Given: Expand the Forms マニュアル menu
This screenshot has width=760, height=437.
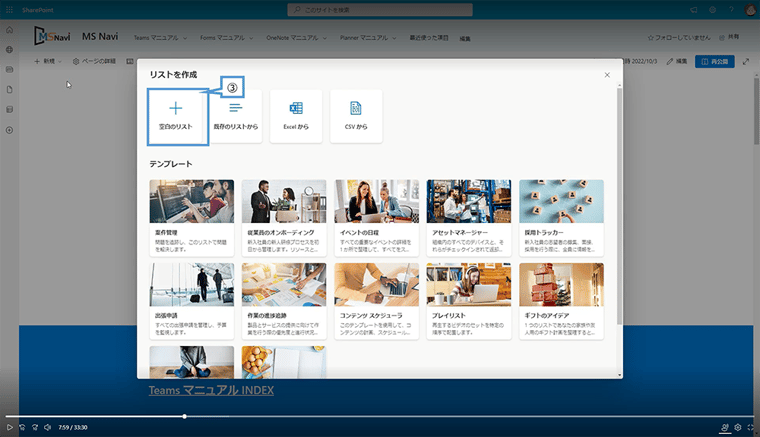Looking at the screenshot, I should tap(227, 38).
